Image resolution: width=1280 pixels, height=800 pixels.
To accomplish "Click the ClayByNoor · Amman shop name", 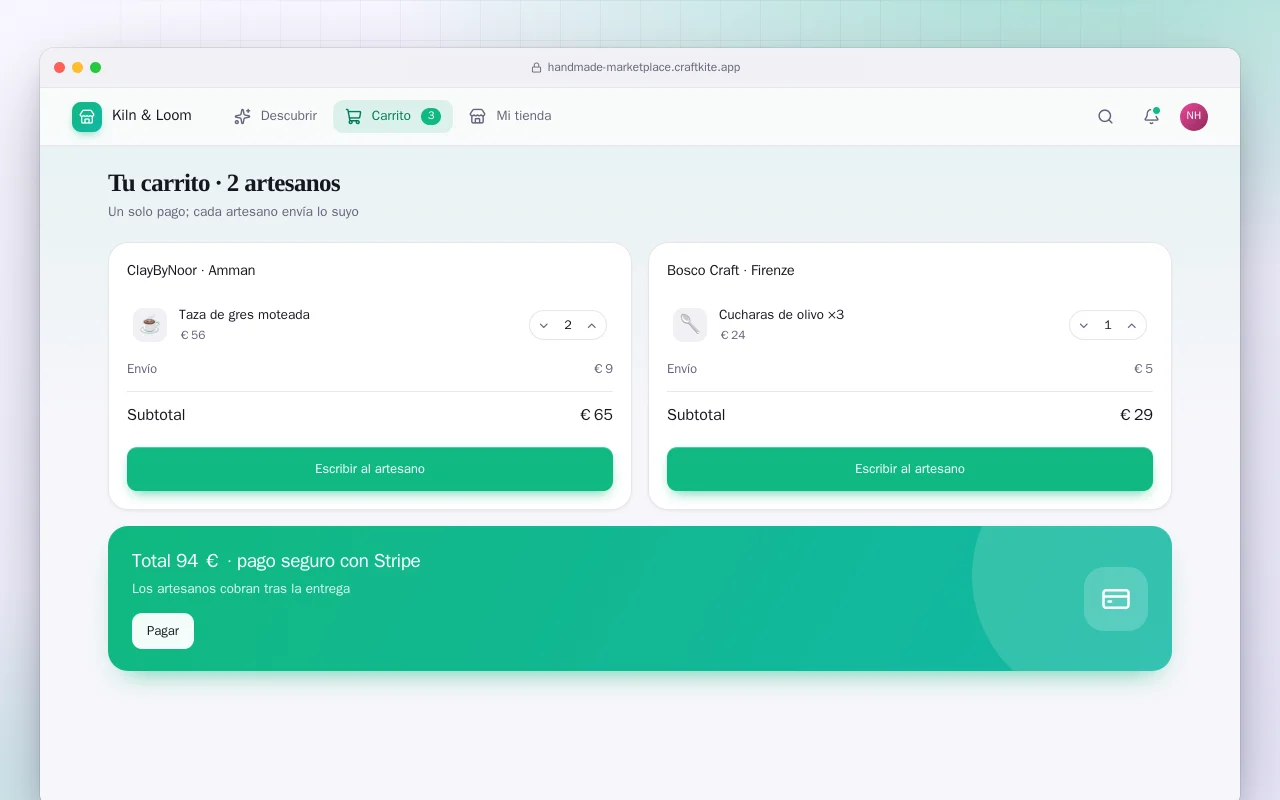I will [x=191, y=270].
